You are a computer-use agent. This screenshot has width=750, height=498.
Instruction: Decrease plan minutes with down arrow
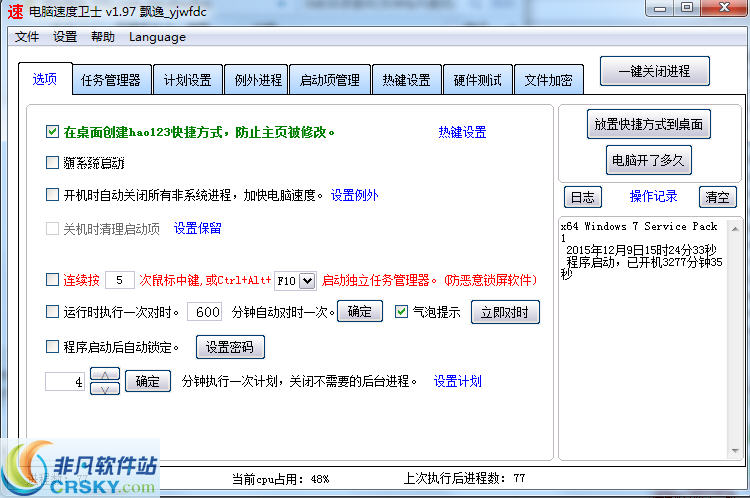click(x=105, y=389)
